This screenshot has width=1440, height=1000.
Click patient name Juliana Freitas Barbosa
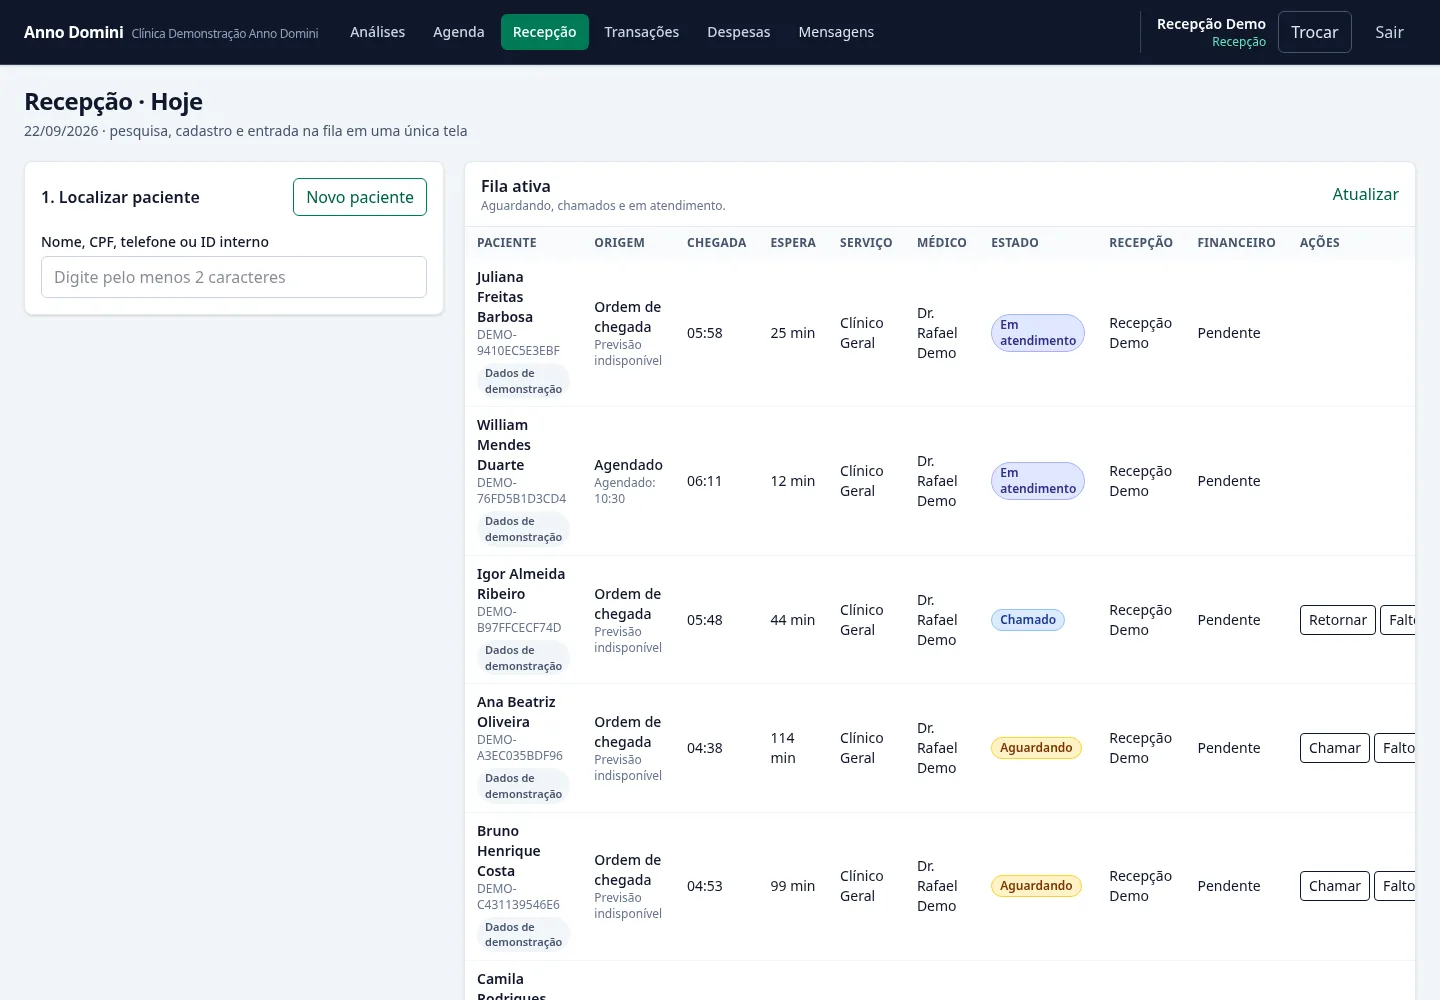click(505, 297)
